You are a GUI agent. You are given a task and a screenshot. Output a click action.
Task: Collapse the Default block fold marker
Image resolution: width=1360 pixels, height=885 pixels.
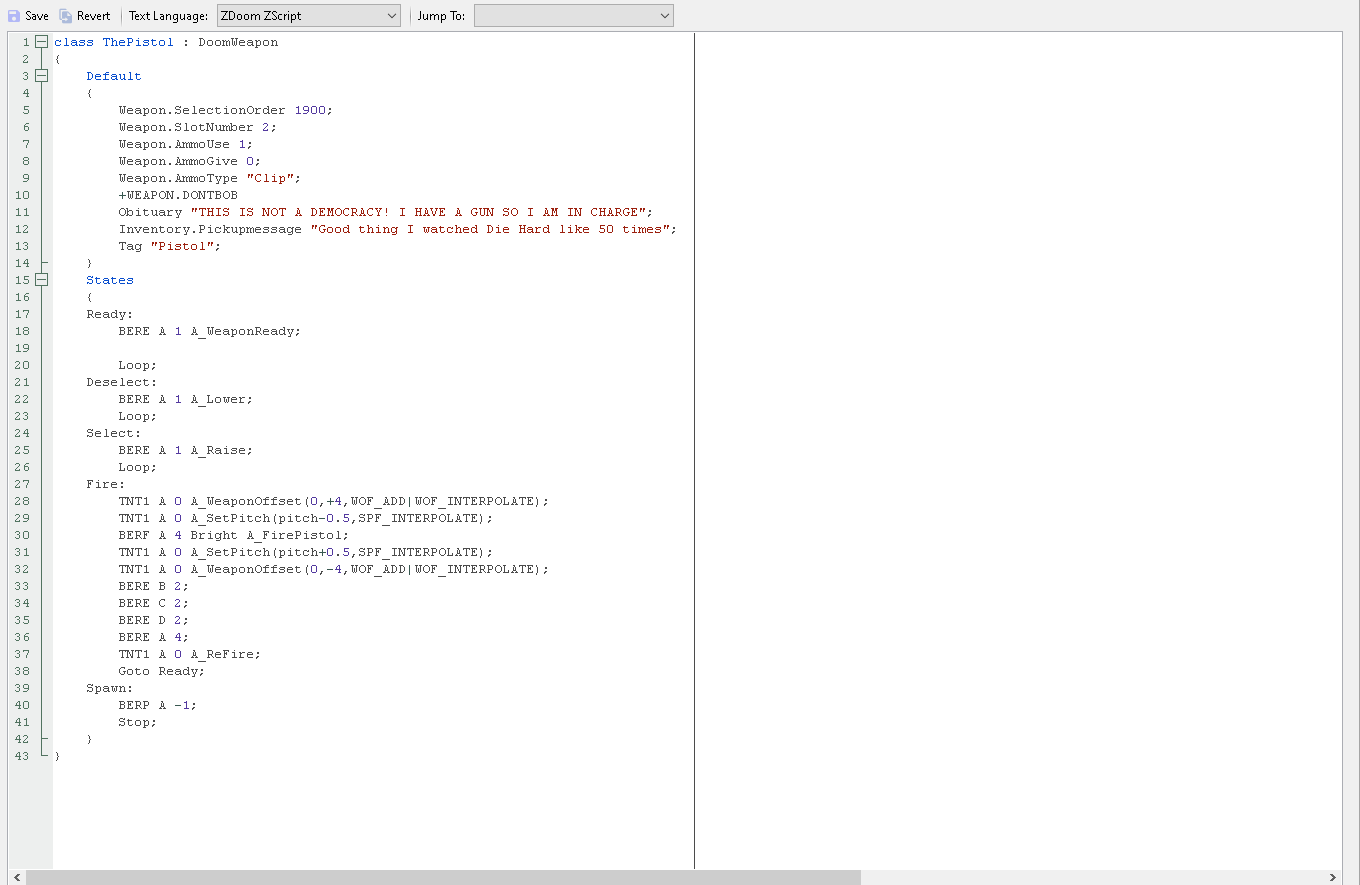[x=41, y=76]
